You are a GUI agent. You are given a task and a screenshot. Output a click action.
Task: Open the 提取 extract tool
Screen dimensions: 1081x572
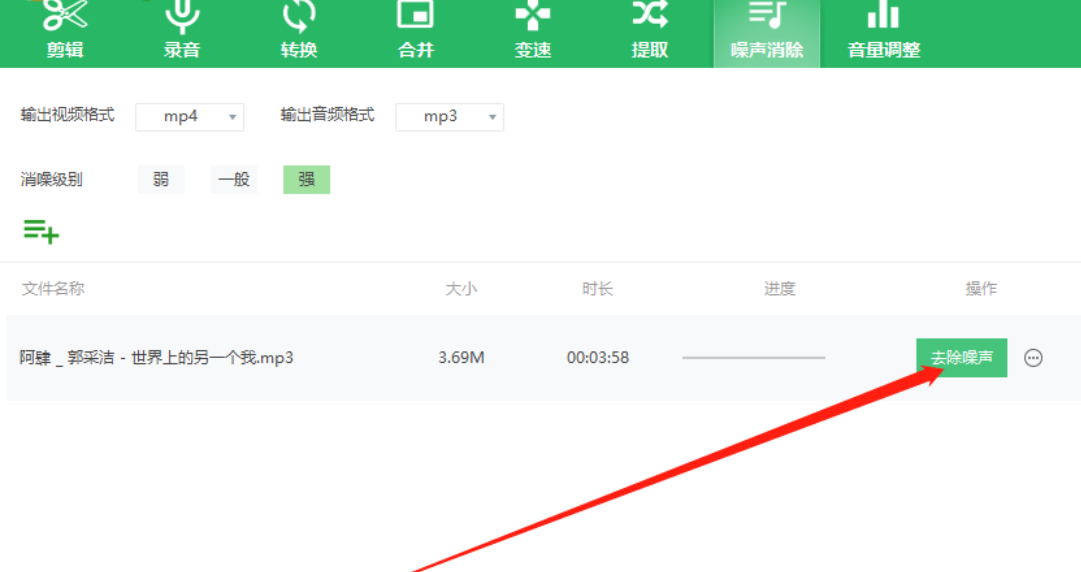point(649,31)
